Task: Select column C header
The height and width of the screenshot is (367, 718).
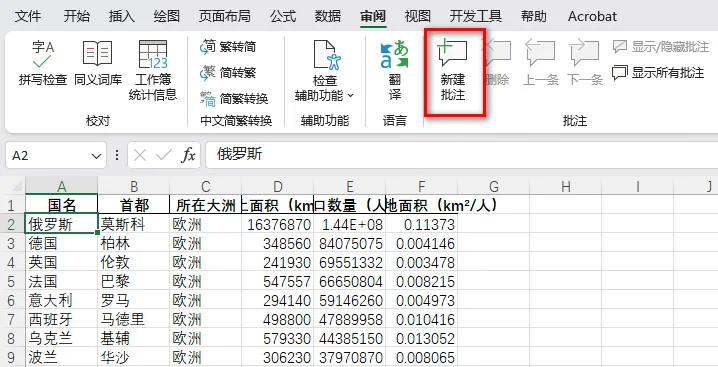Action: pos(206,186)
